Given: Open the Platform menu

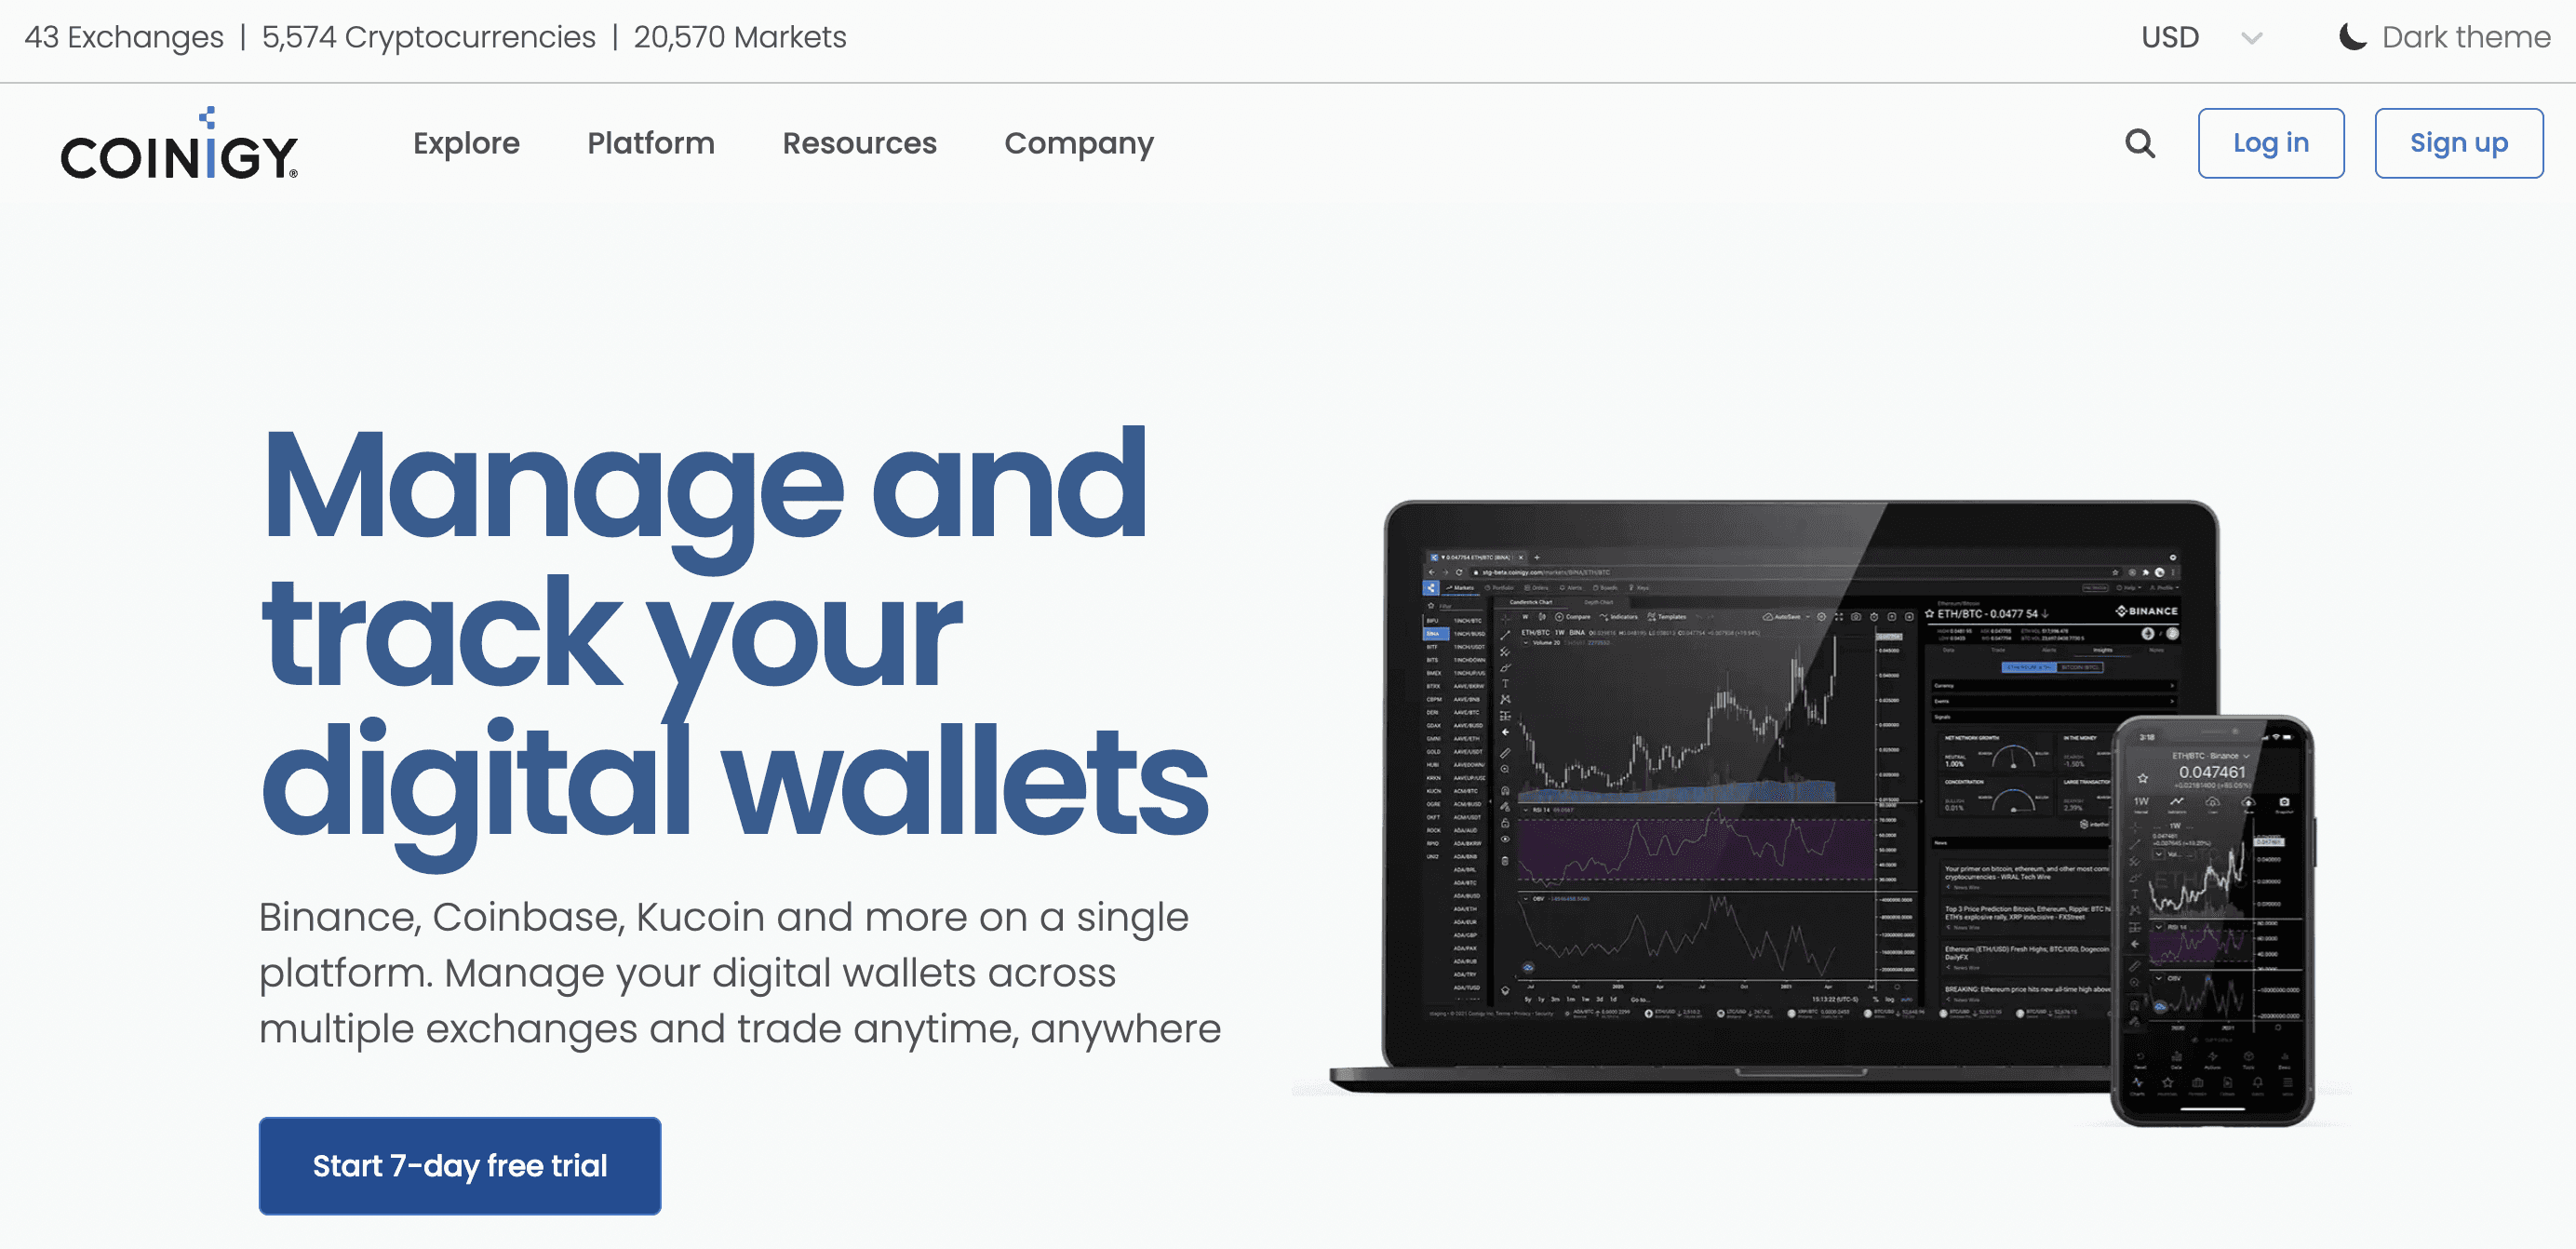Looking at the screenshot, I should coord(651,143).
